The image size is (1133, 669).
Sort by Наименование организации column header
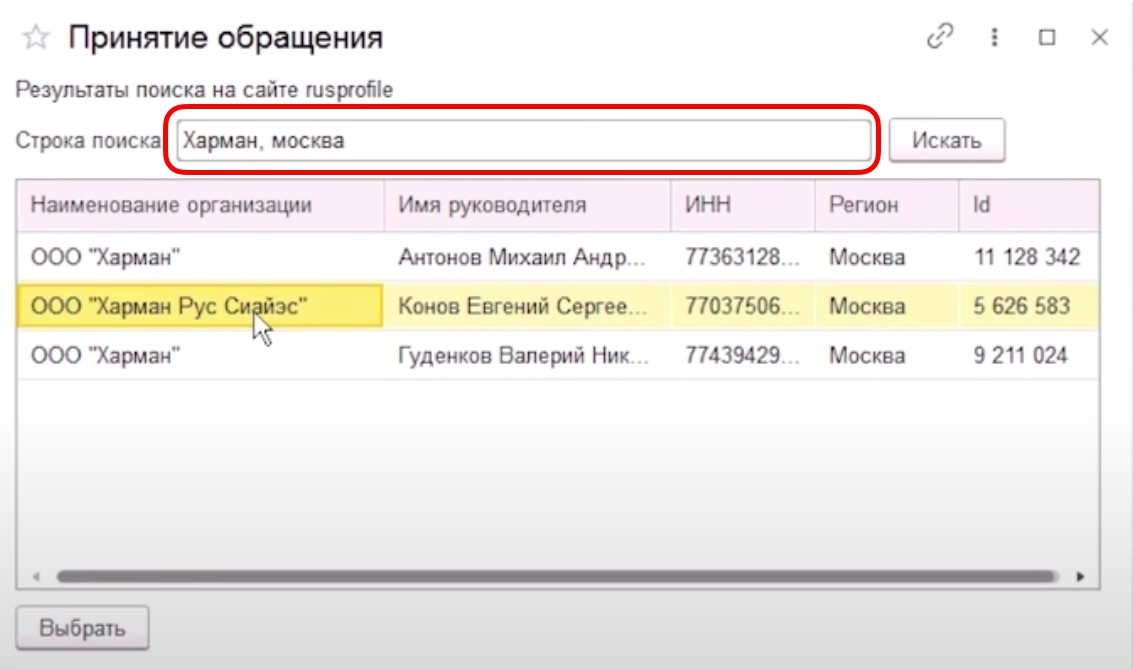200,205
